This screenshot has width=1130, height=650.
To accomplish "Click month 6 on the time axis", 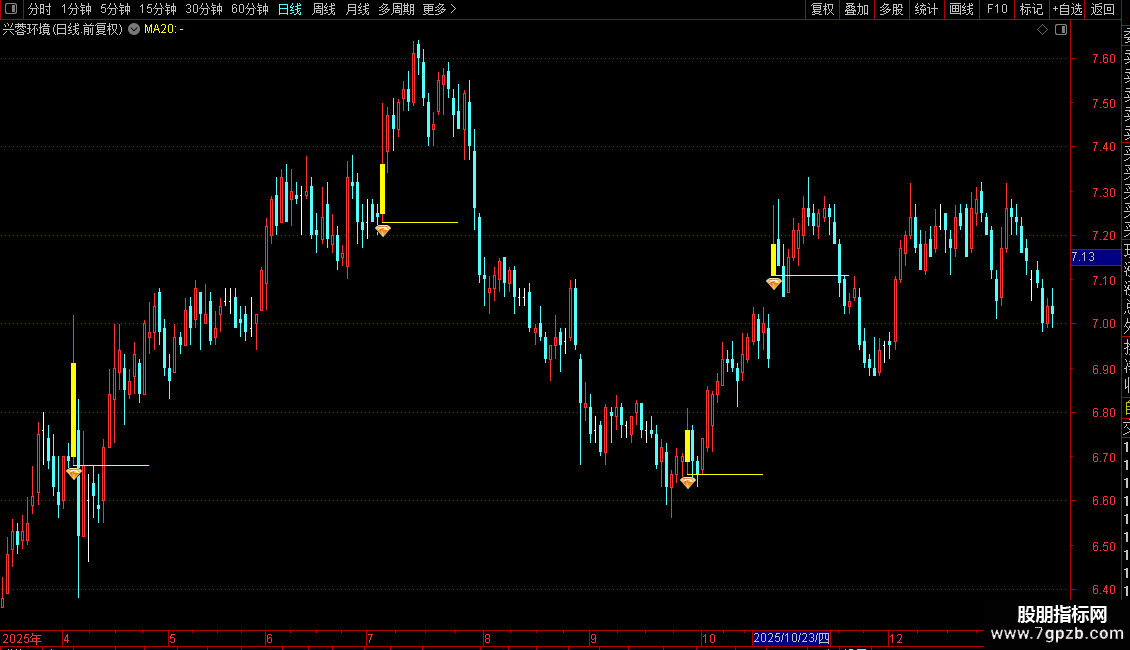I will pos(270,638).
